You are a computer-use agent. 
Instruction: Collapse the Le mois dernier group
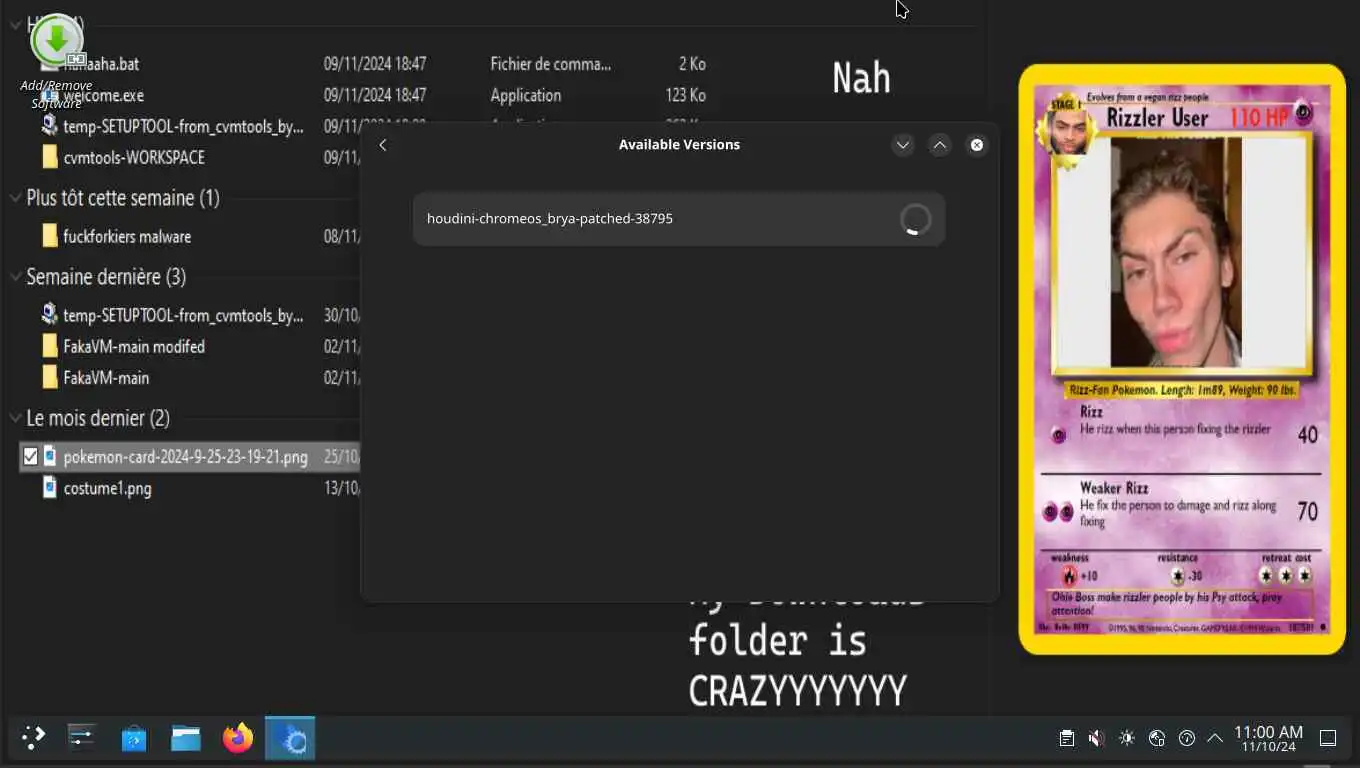[16, 418]
